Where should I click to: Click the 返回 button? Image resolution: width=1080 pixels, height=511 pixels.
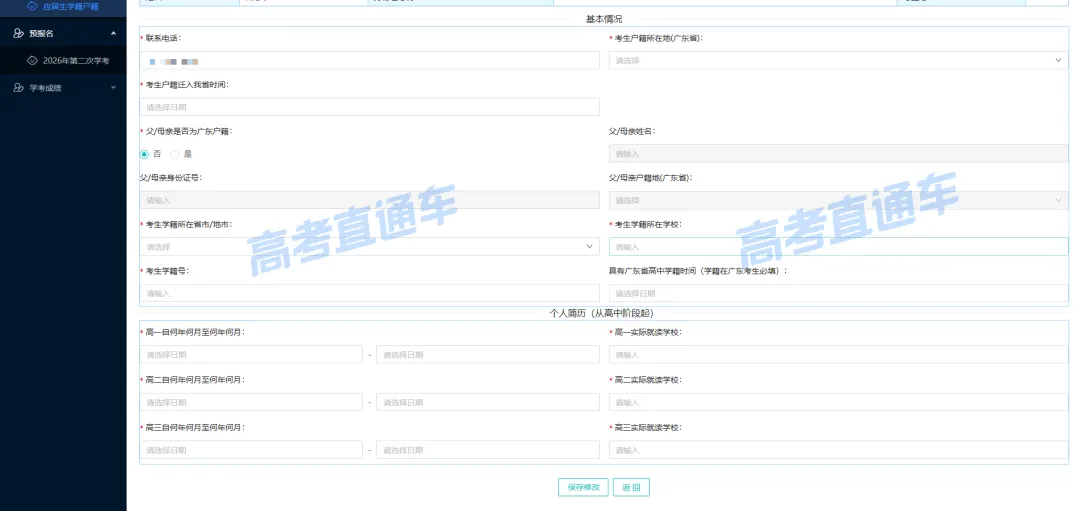631,487
